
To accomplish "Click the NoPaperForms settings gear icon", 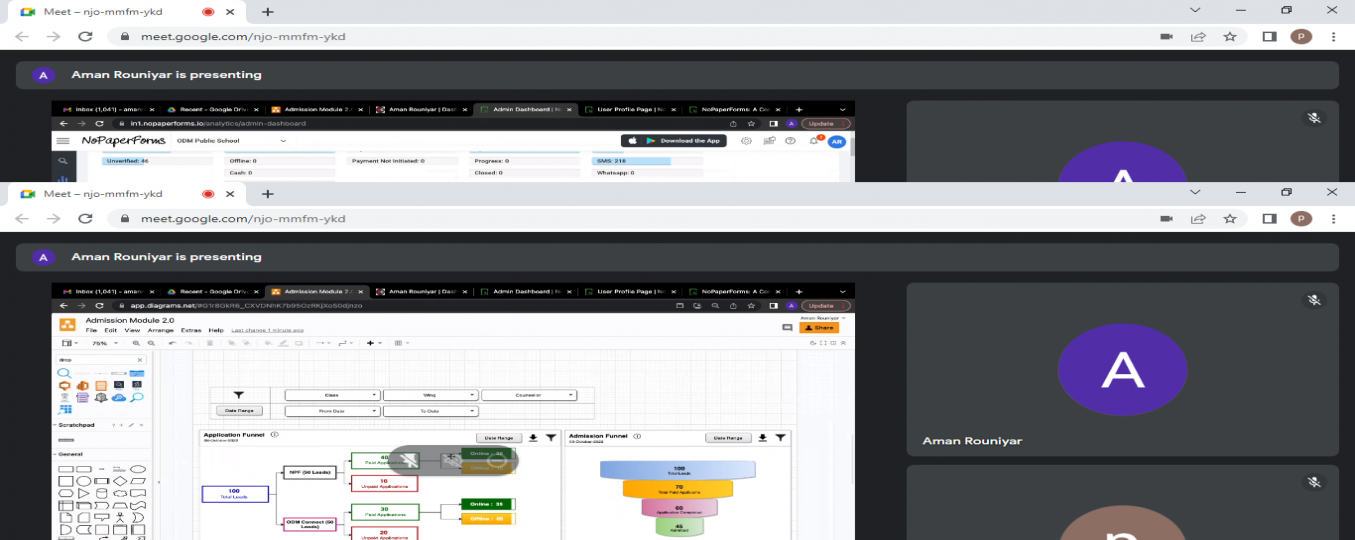I will pyautogui.click(x=746, y=141).
